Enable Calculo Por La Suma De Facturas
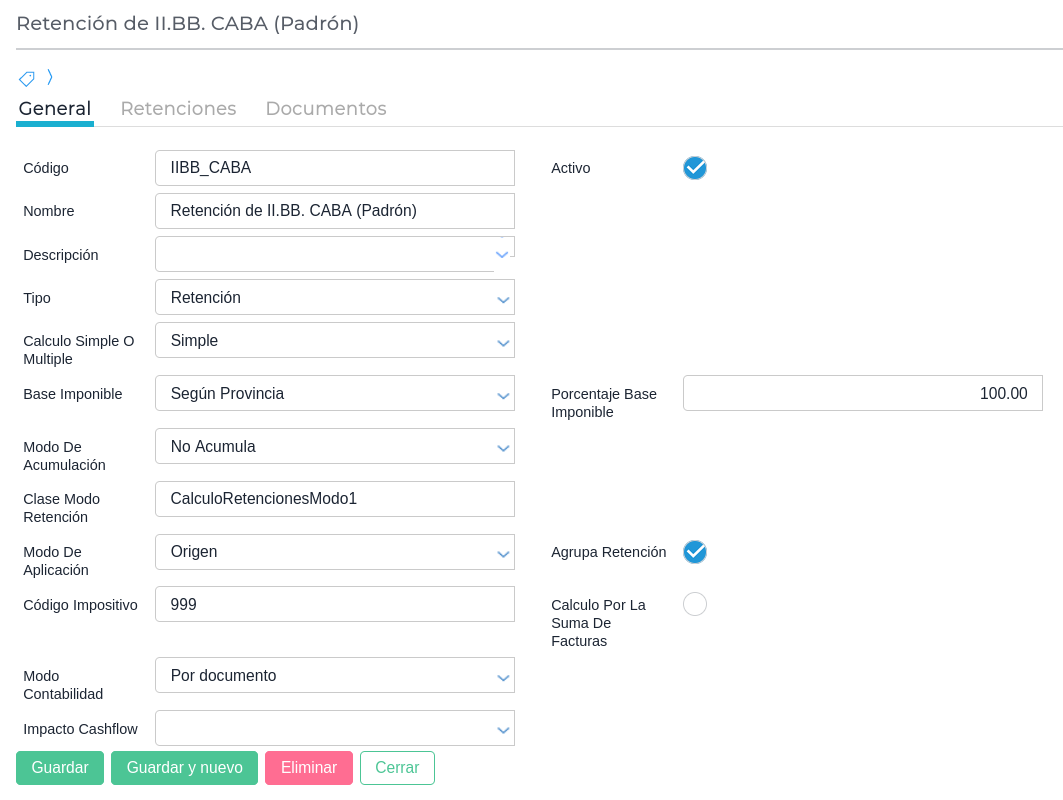The height and width of the screenshot is (800, 1063). 695,604
